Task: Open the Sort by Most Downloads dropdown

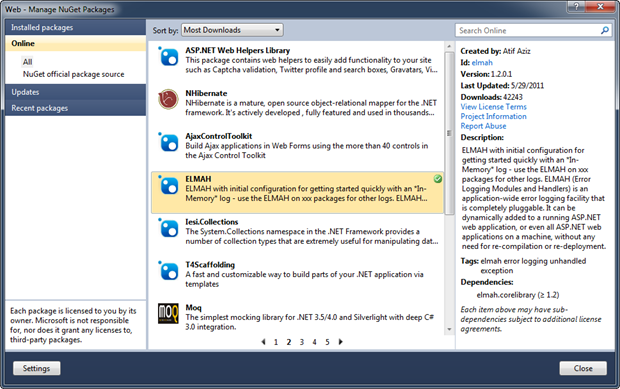Action: point(232,30)
